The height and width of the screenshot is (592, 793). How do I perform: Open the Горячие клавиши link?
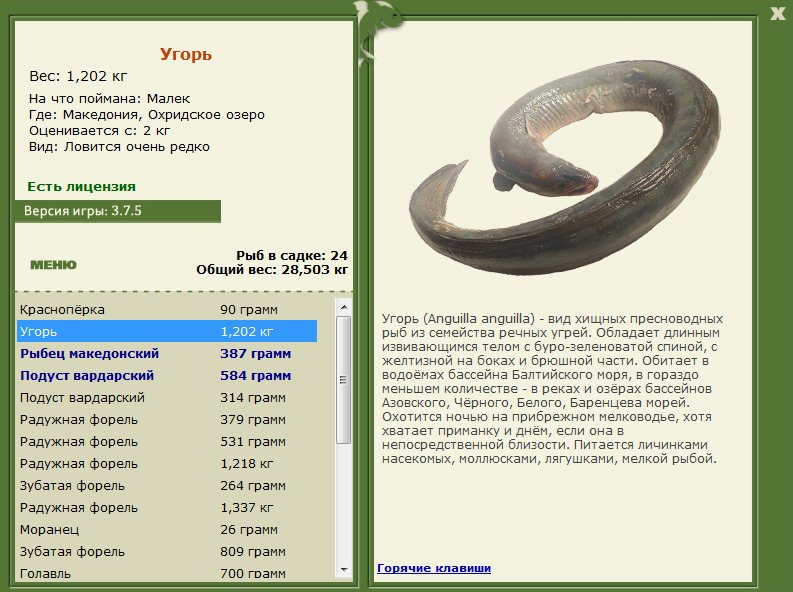click(434, 568)
